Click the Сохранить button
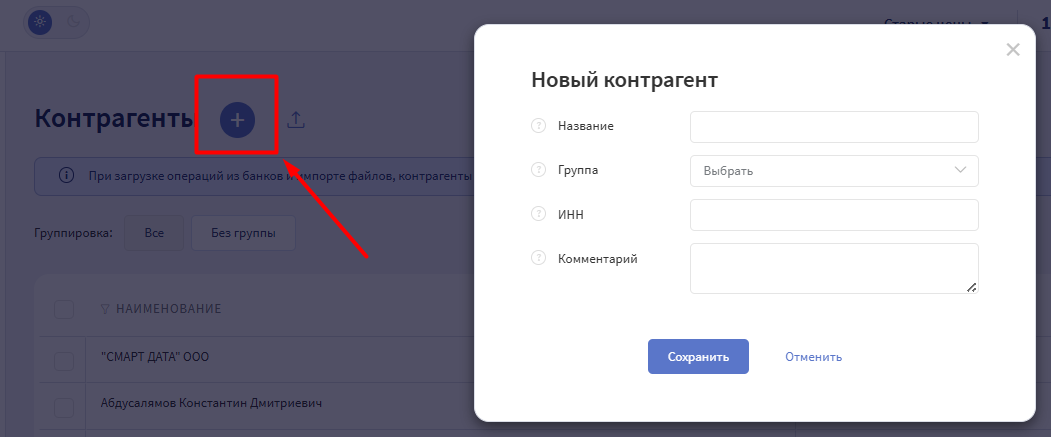Image resolution: width=1051 pixels, height=437 pixels. [698, 357]
